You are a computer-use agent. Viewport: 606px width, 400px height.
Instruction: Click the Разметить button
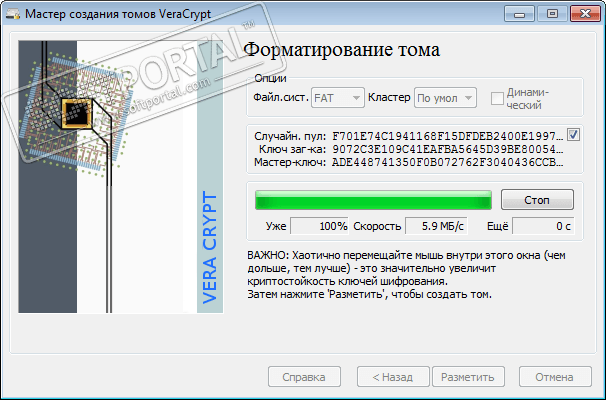(468, 377)
